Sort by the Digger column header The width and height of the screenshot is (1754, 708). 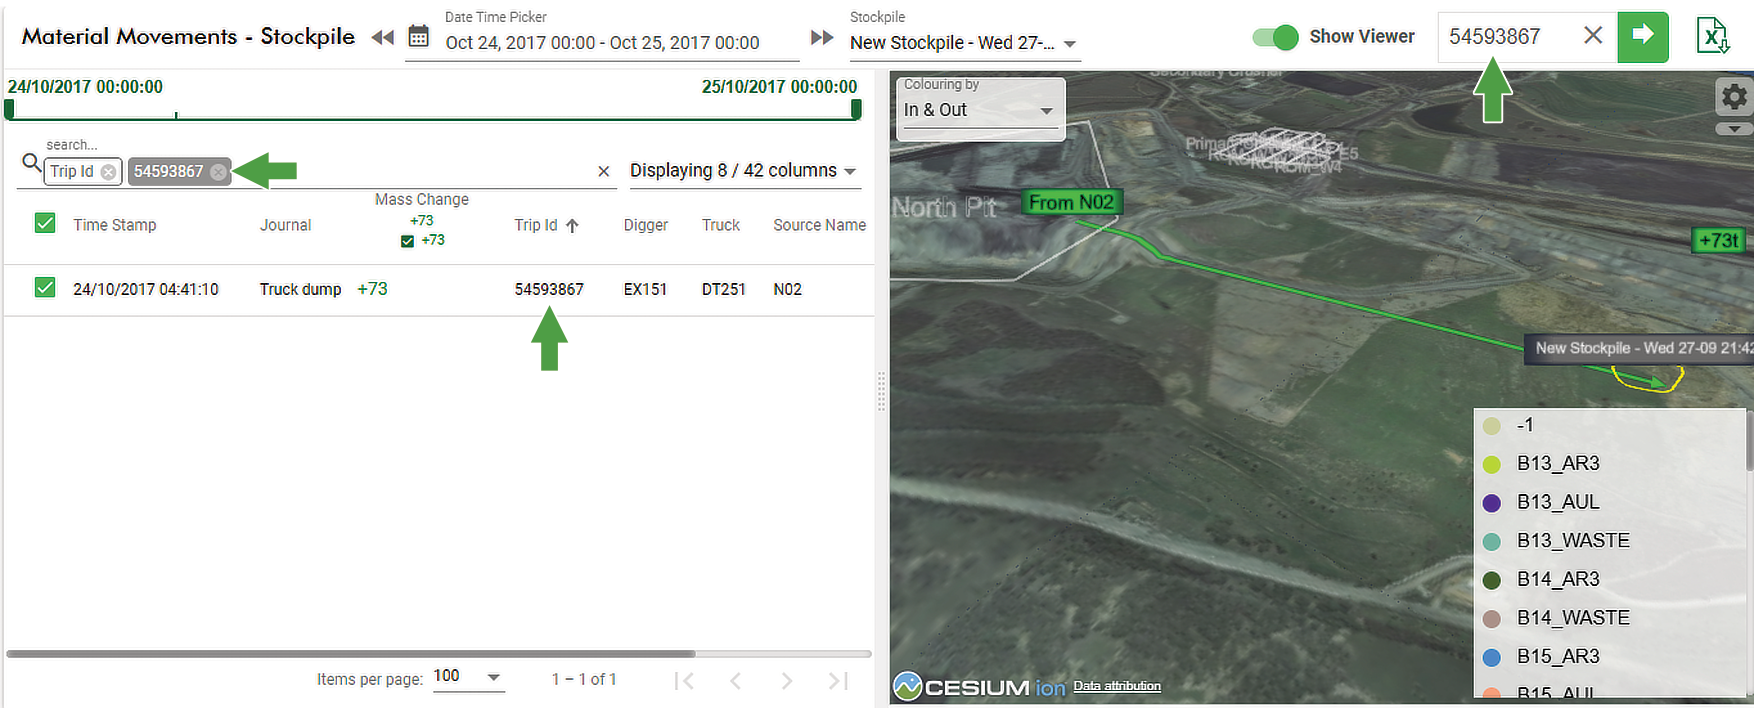coord(646,225)
